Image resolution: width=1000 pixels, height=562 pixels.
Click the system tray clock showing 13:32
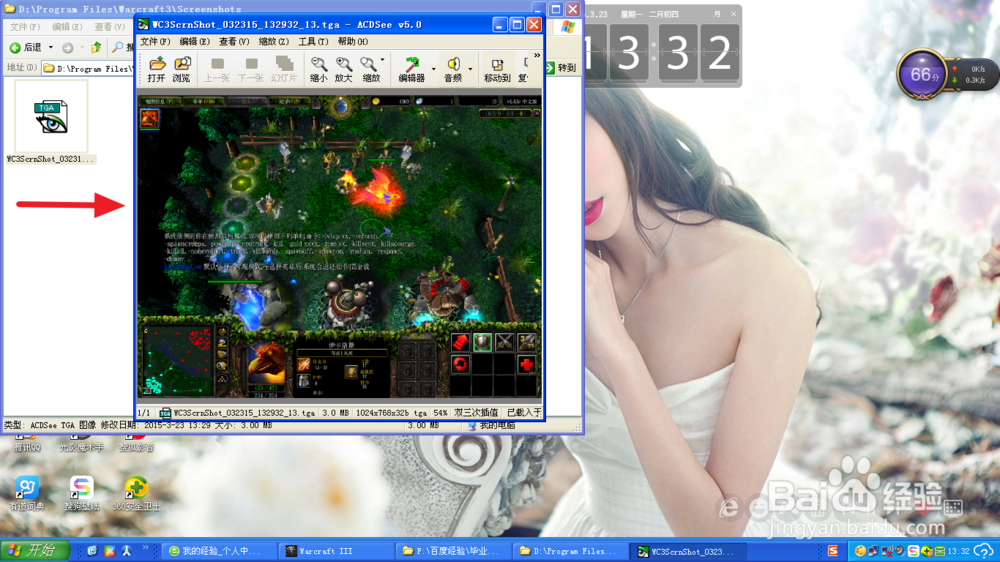[x=959, y=551]
